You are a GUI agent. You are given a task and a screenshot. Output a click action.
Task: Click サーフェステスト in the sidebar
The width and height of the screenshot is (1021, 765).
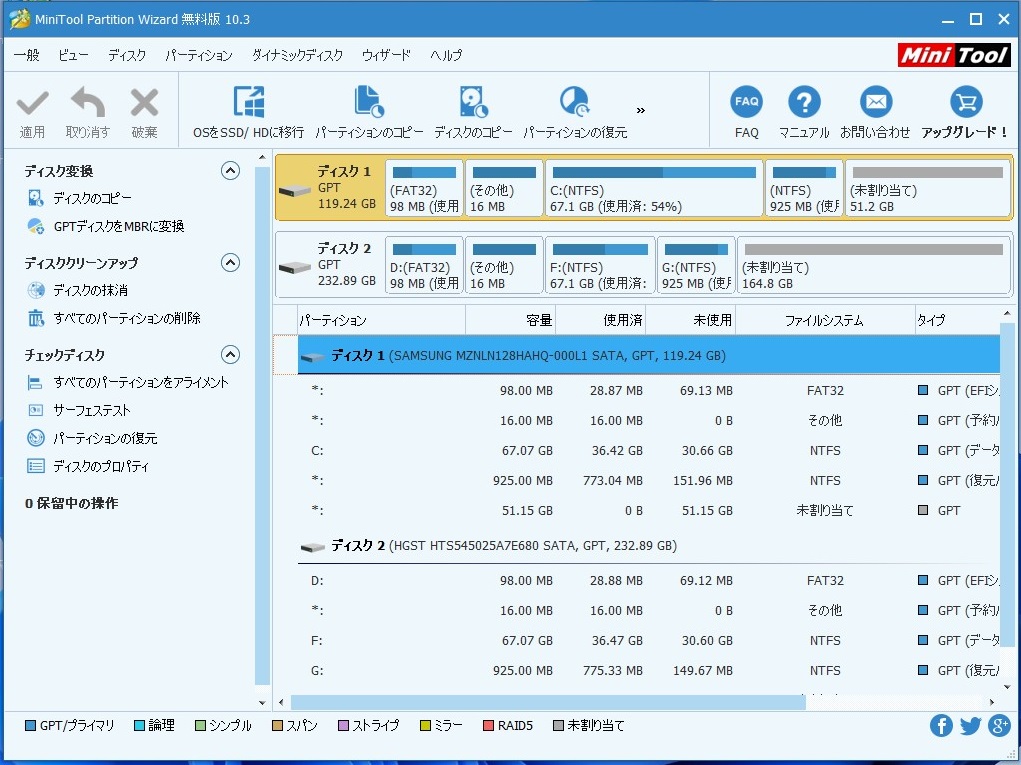click(x=92, y=411)
